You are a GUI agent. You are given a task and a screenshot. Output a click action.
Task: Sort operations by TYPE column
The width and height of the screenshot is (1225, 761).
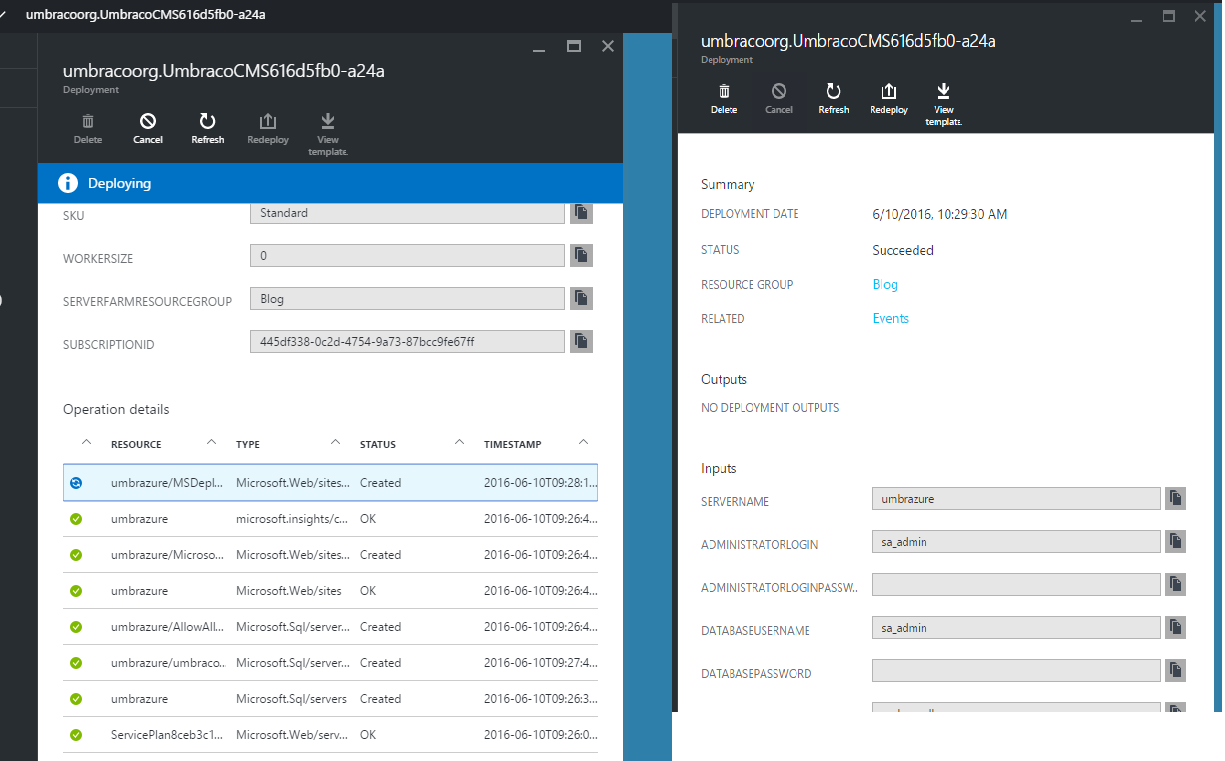[x=247, y=444]
